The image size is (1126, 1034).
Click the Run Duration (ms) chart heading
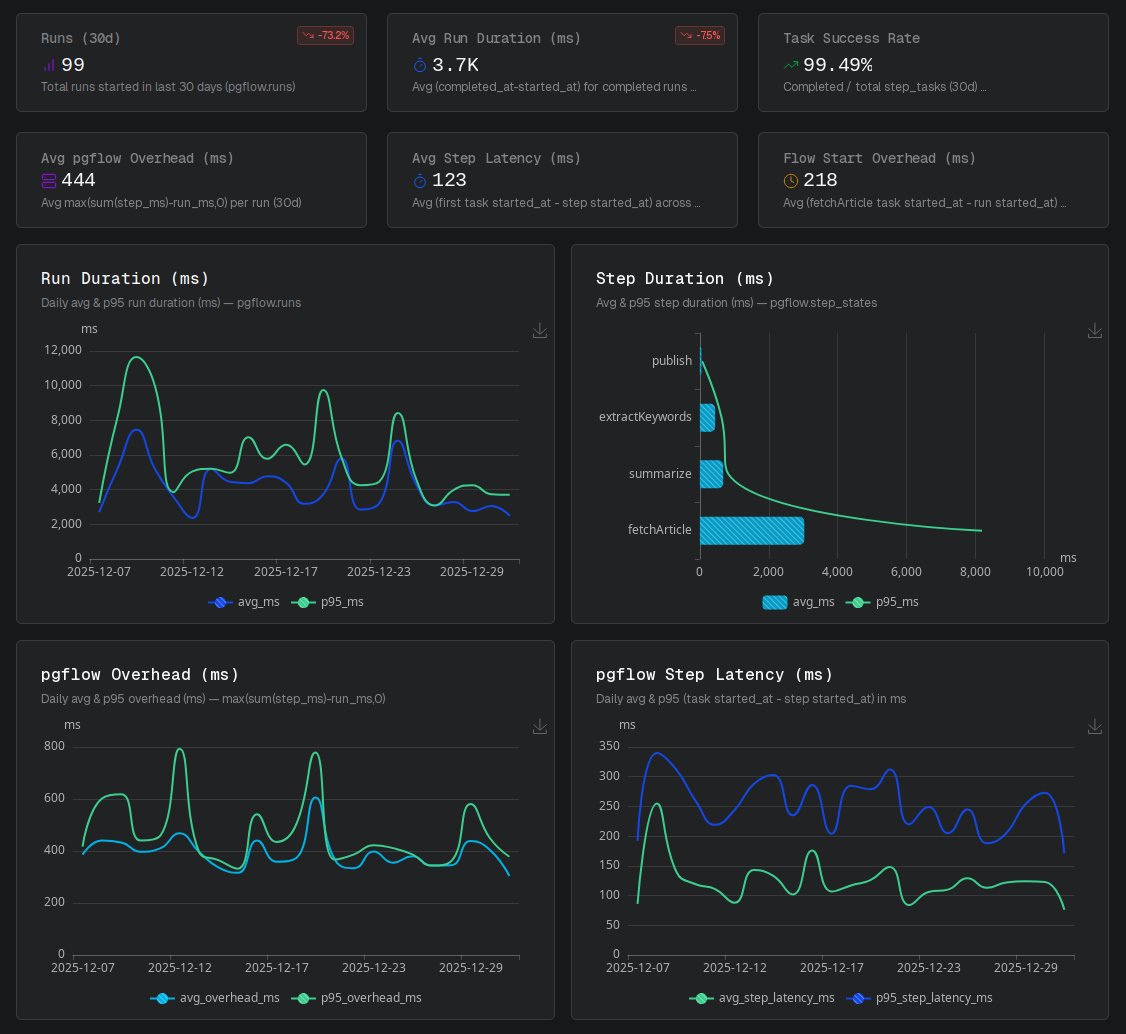tap(125, 279)
